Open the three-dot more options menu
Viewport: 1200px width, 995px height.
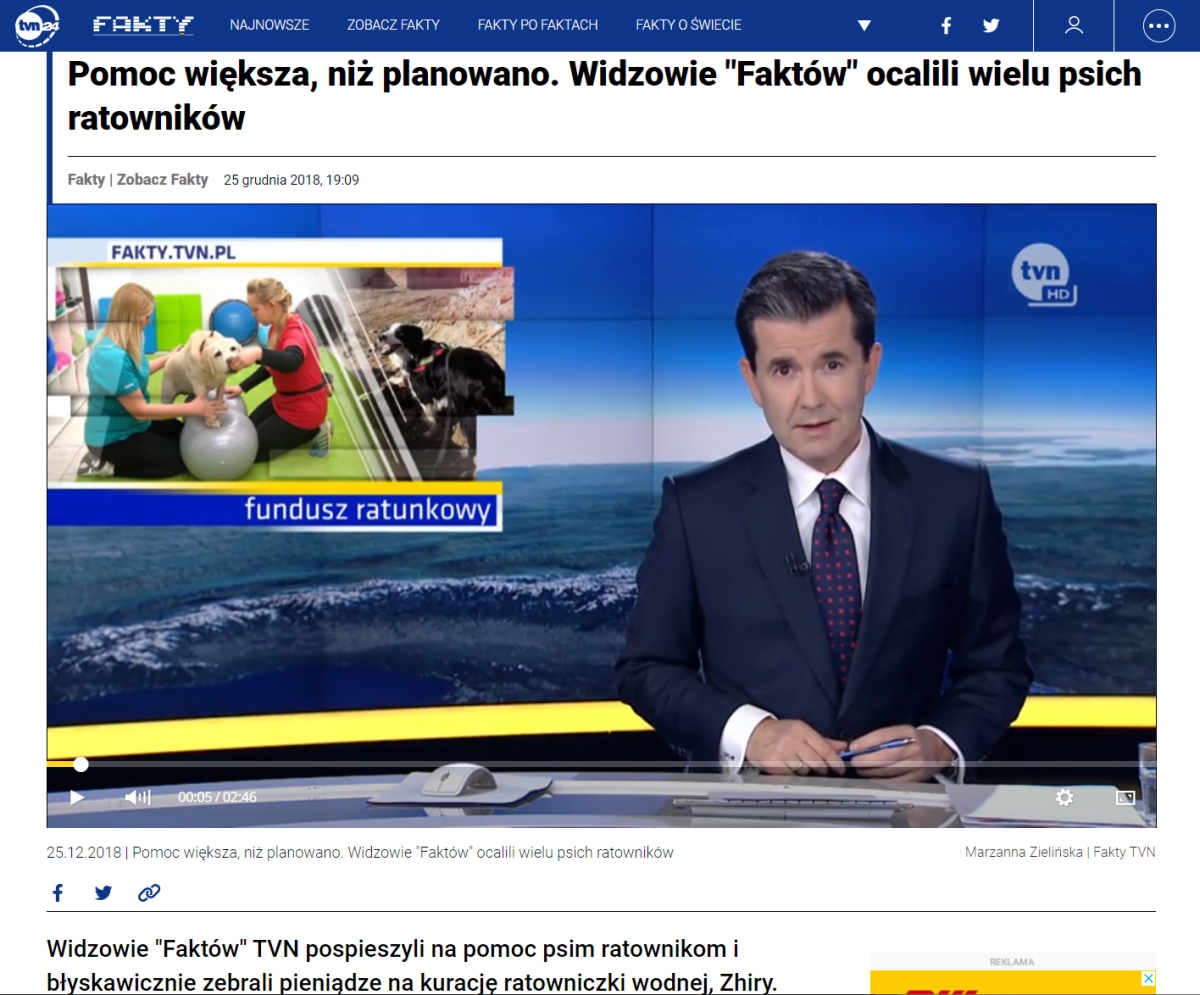[x=1158, y=26]
